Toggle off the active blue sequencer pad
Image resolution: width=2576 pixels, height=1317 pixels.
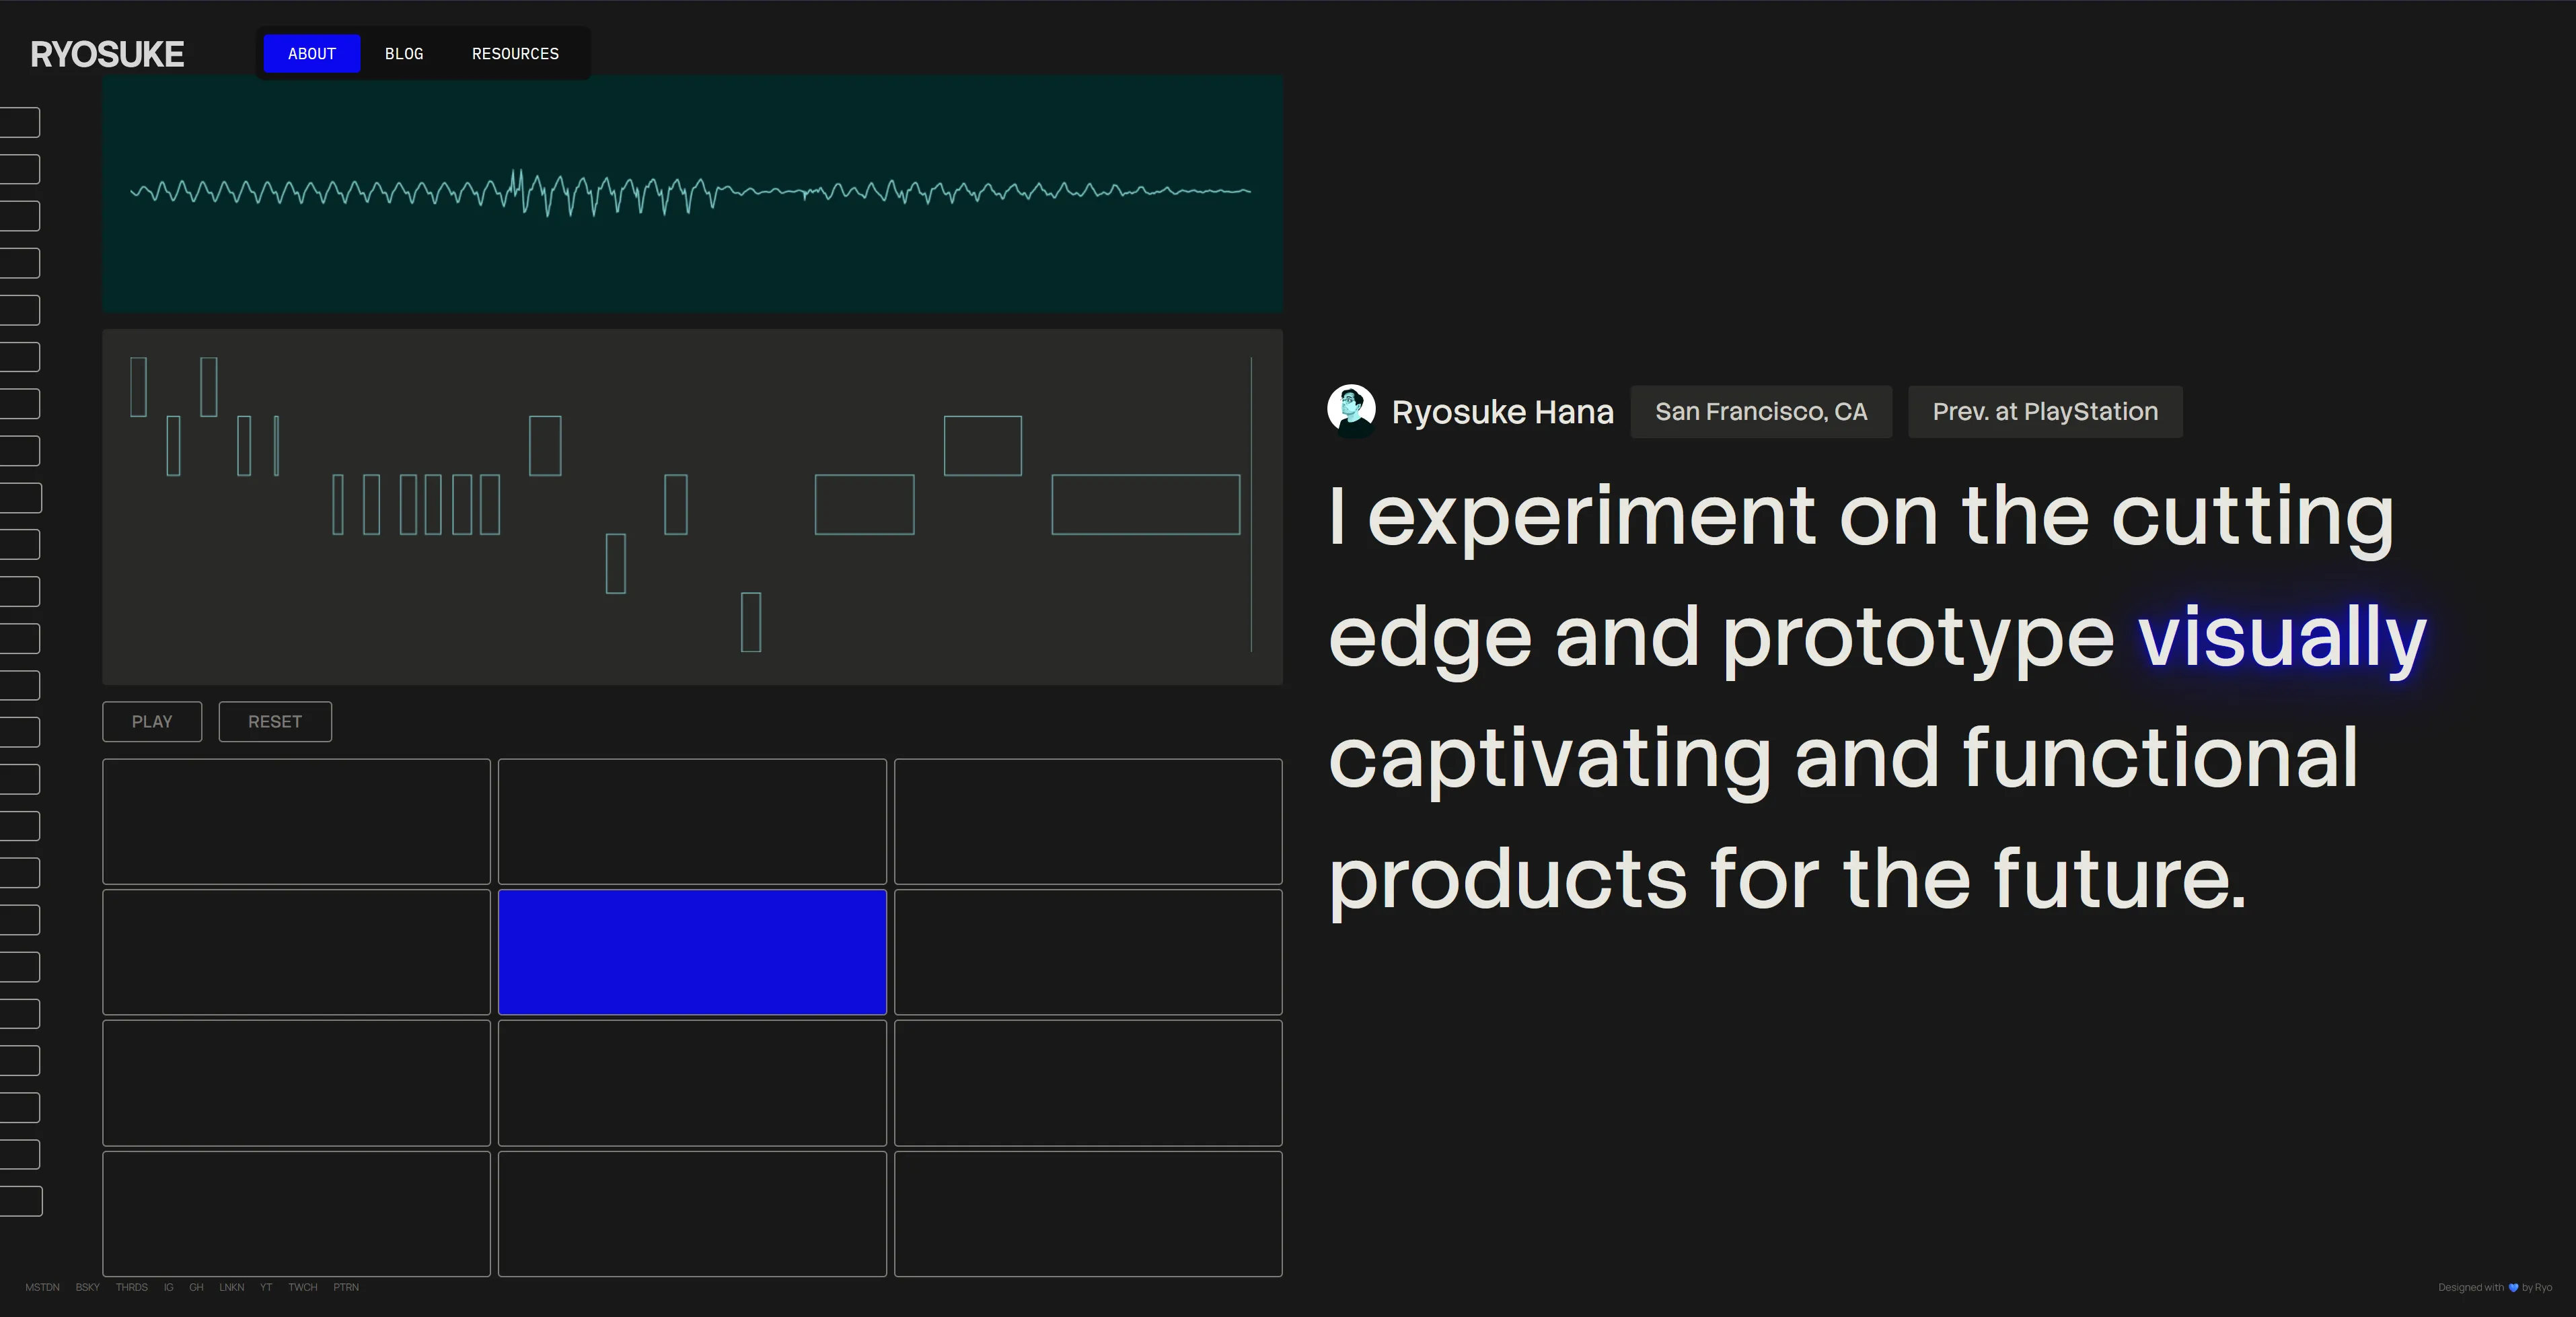pyautogui.click(x=692, y=952)
